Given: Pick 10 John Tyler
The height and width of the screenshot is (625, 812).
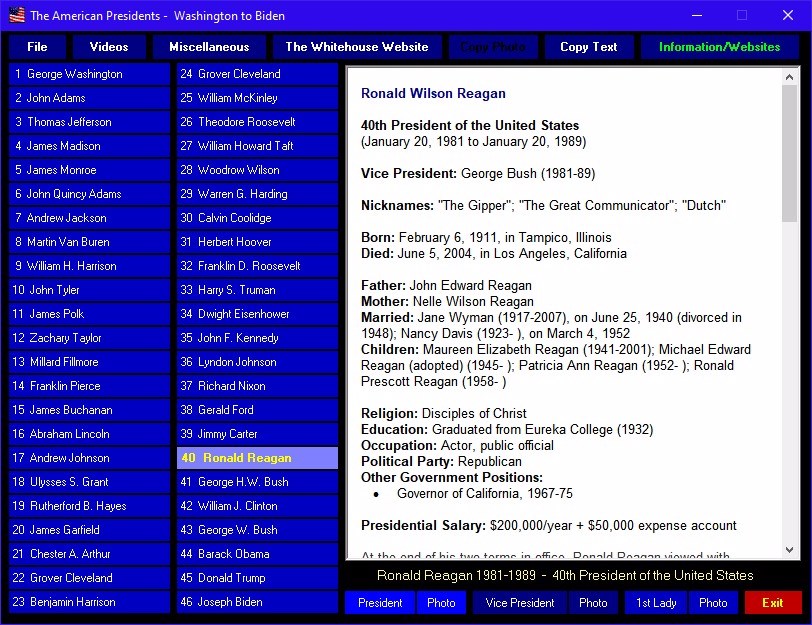Looking at the screenshot, I should coord(90,290).
